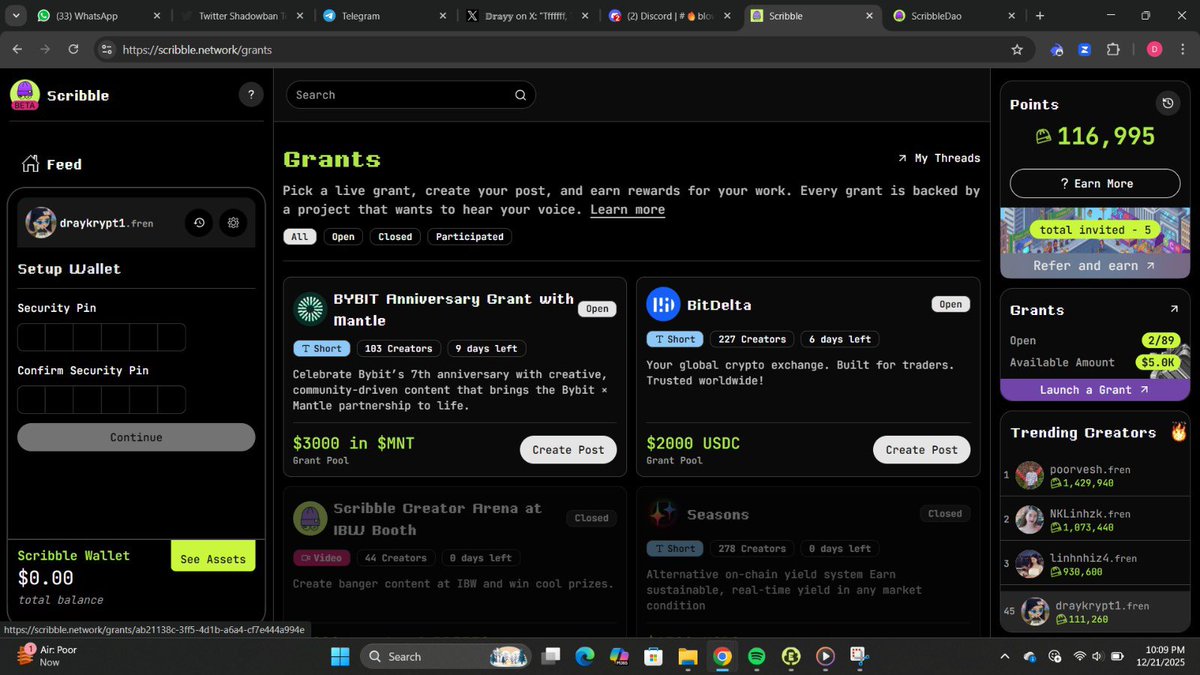The image size is (1200, 675).
Task: Open poorvesh.fren trending creator
Action: [1095, 475]
